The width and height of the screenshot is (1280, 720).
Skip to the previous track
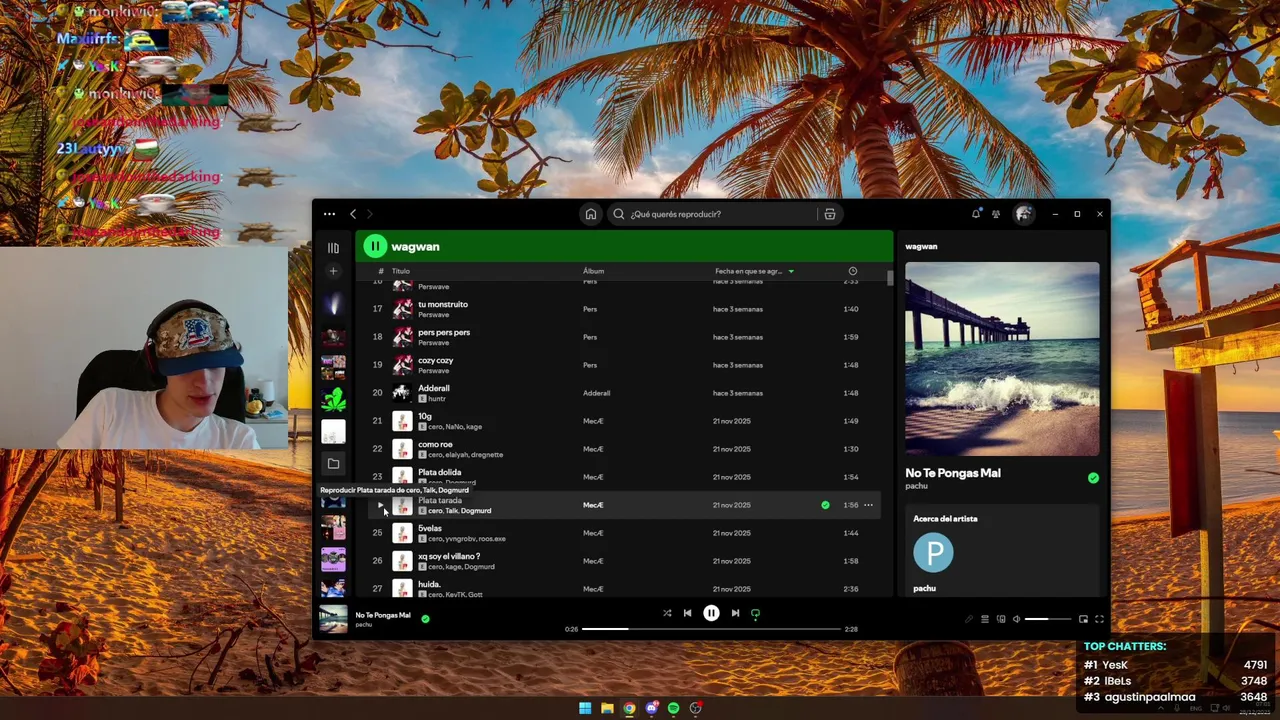point(687,613)
